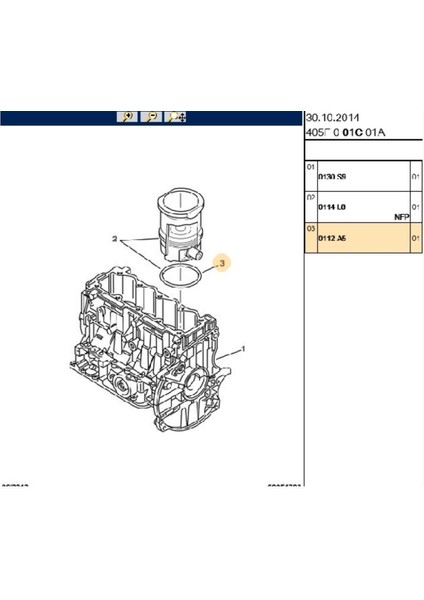Select the zoom and pan tool icon
The width and height of the screenshot is (424, 600).
click(176, 117)
